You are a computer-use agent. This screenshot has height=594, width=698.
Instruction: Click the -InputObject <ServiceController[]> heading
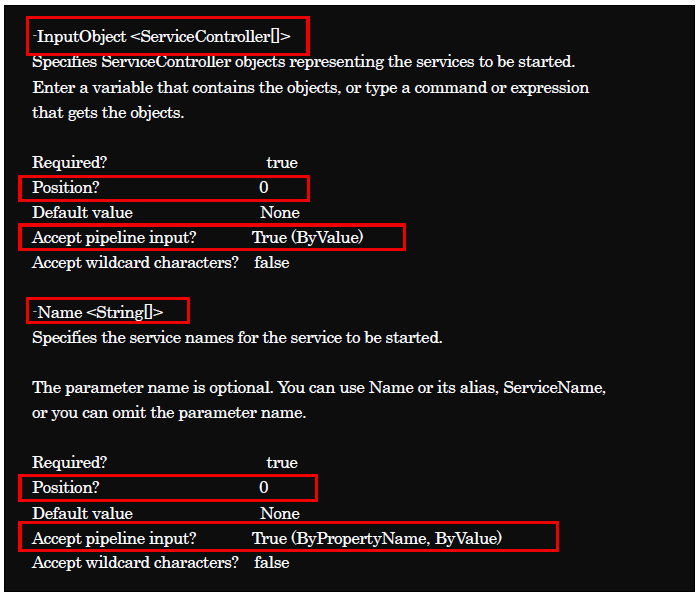pos(162,37)
